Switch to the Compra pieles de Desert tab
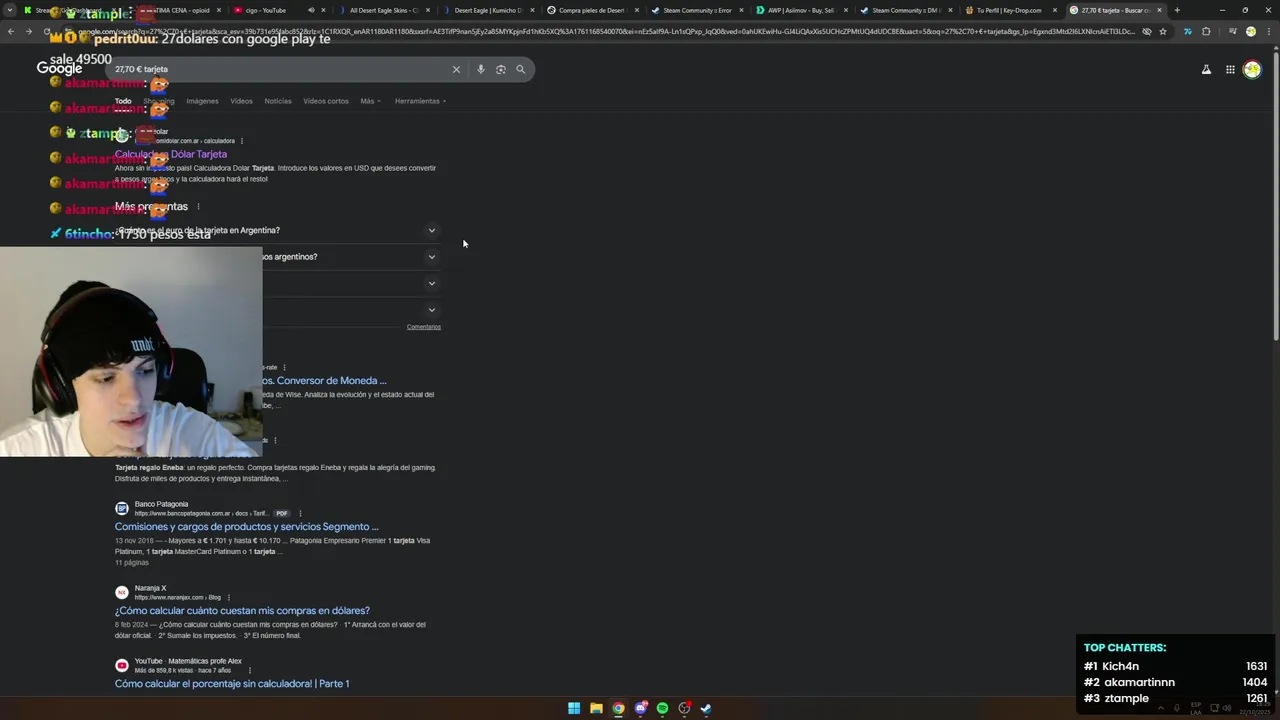This screenshot has width=1280, height=720. [x=590, y=10]
